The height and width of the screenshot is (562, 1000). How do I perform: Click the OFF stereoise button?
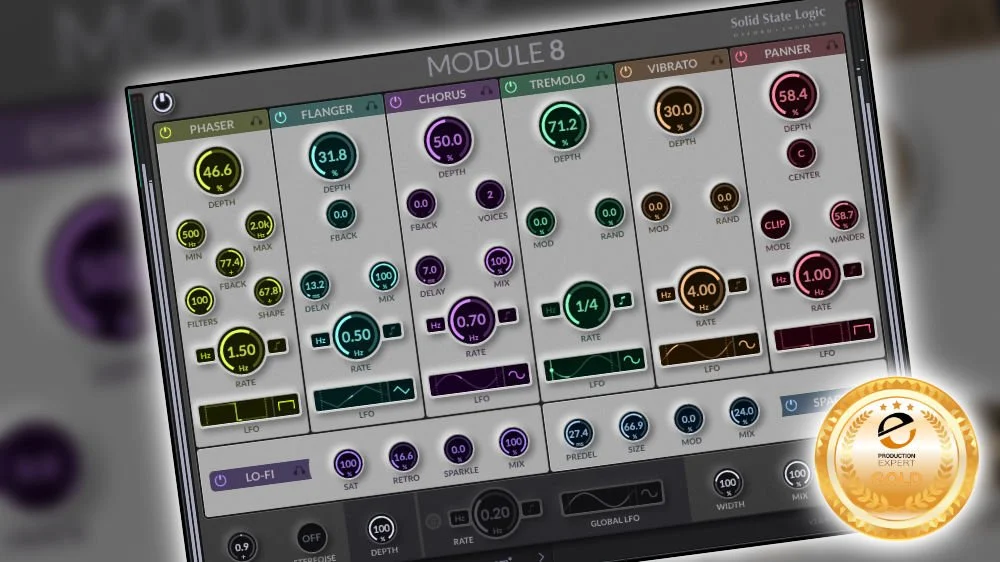311,538
